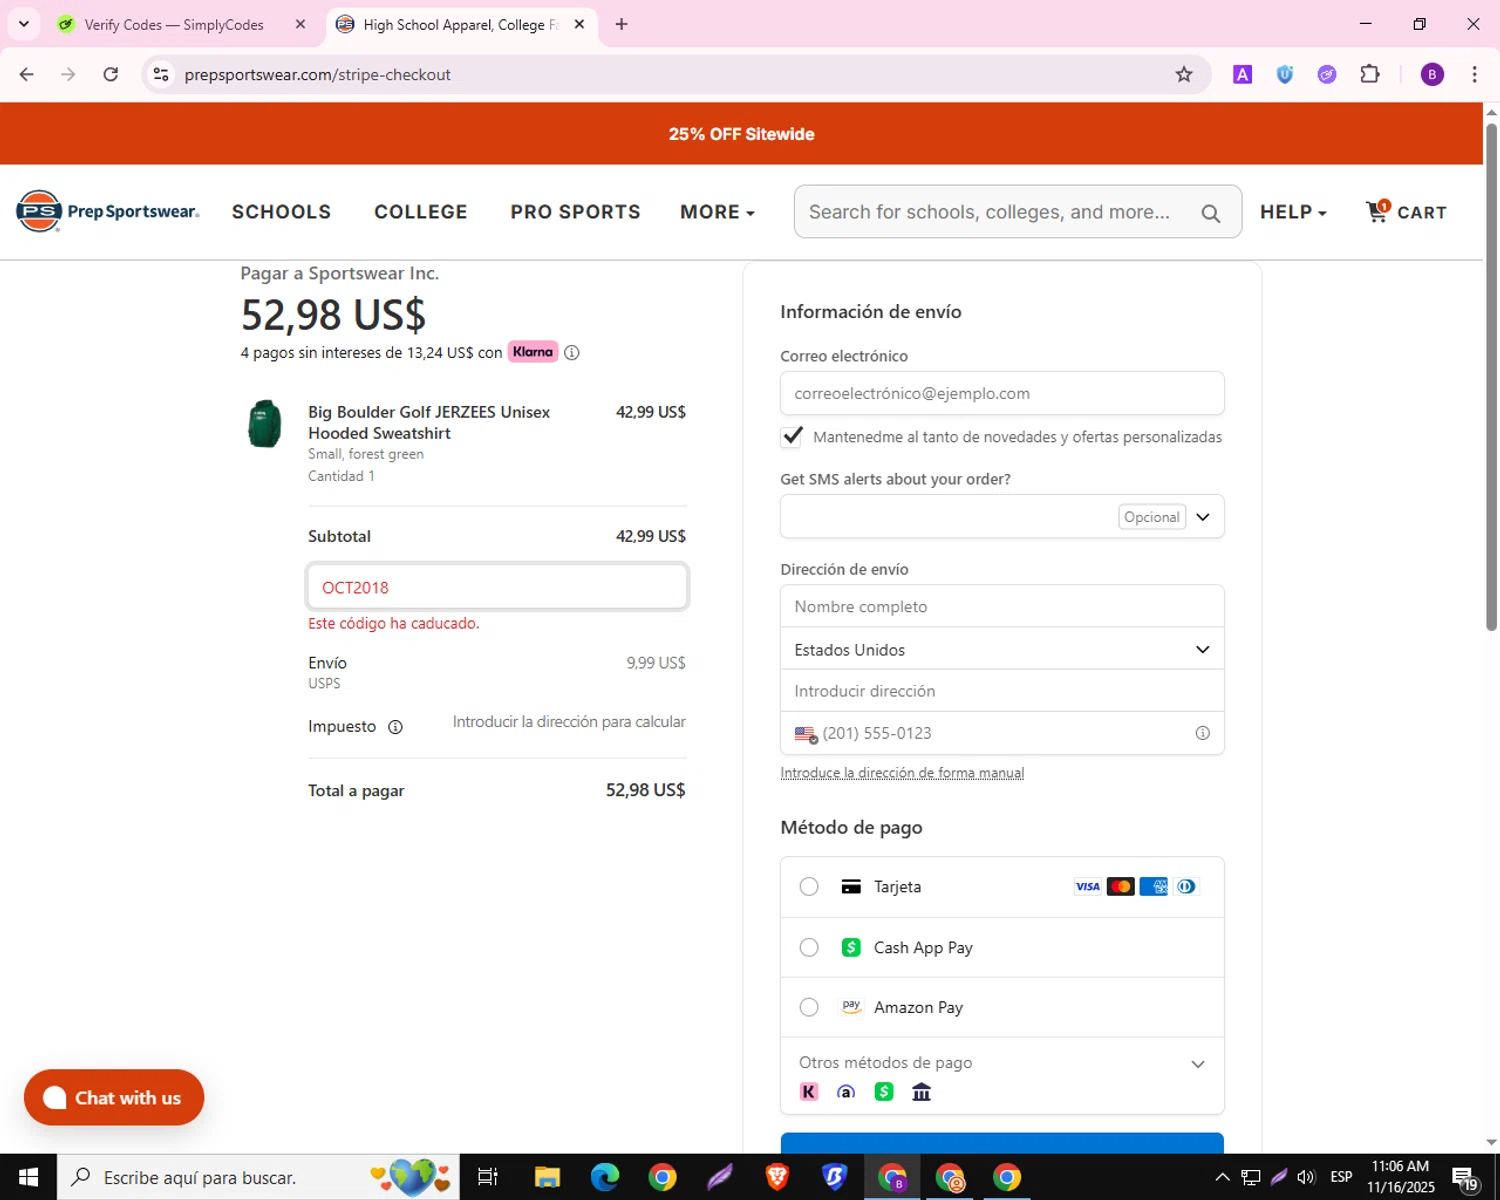
Task: Select the High School Apparel tab
Action: (460, 25)
